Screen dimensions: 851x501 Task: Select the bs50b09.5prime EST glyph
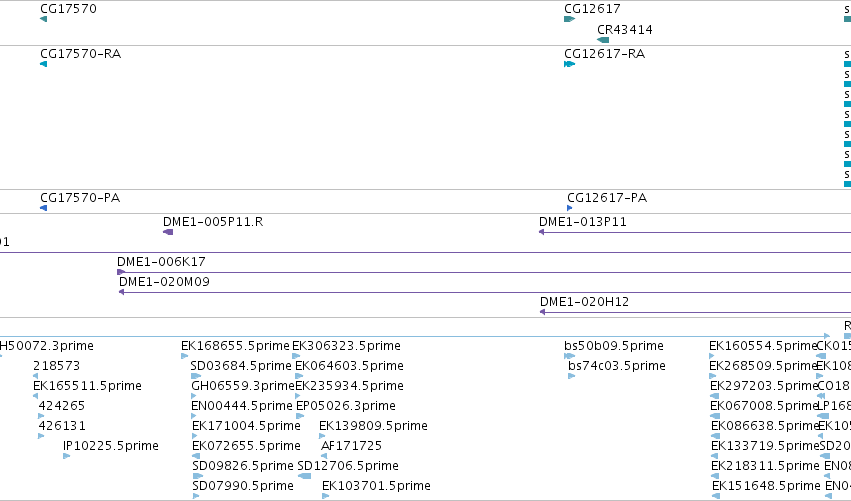point(569,356)
